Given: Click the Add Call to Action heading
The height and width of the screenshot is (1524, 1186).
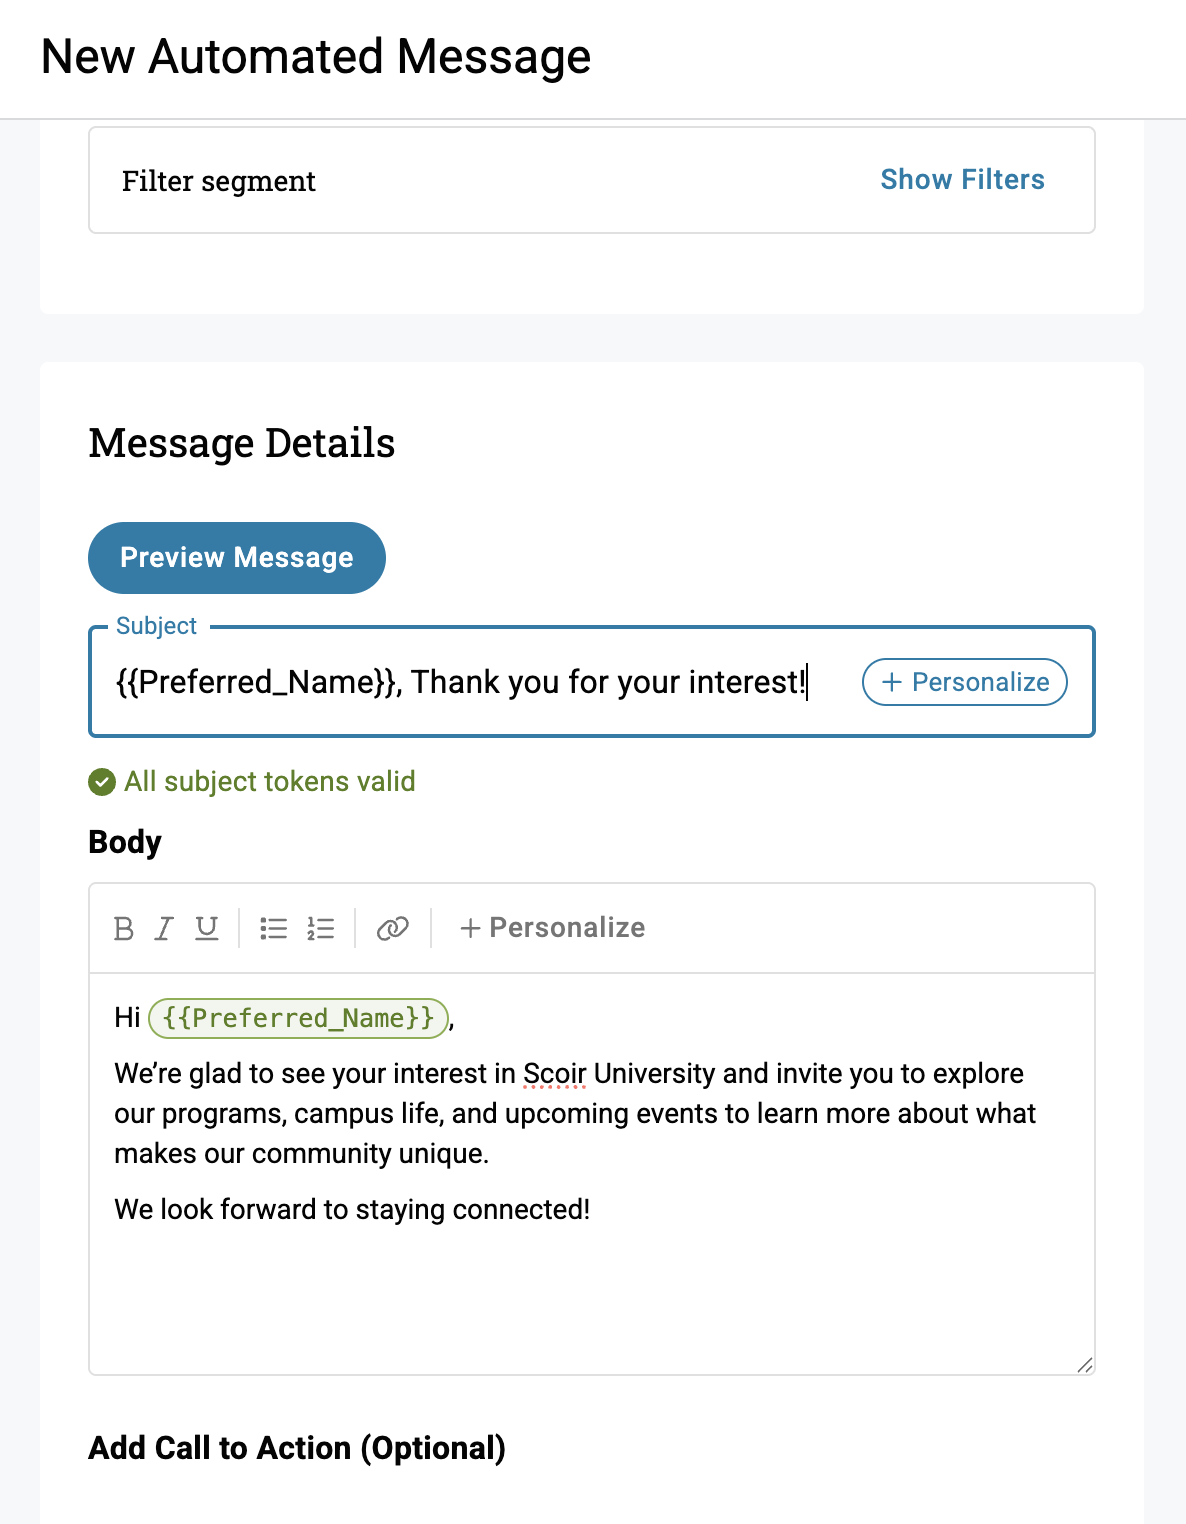Looking at the screenshot, I should [297, 1448].
